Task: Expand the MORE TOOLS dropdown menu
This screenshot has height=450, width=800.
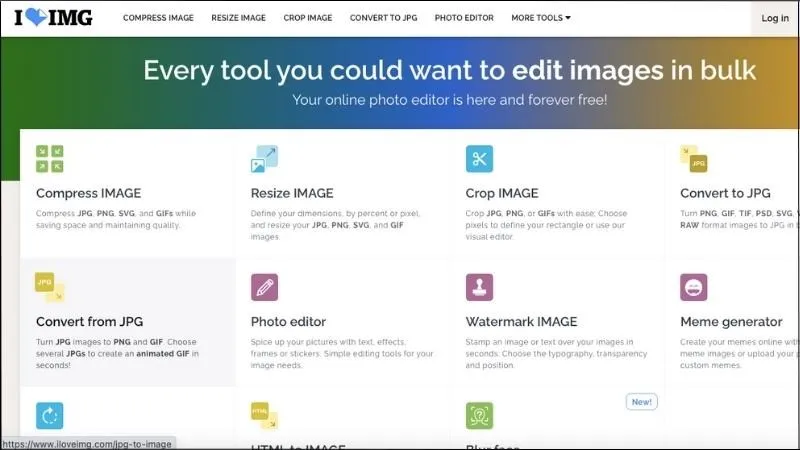Action: [541, 18]
